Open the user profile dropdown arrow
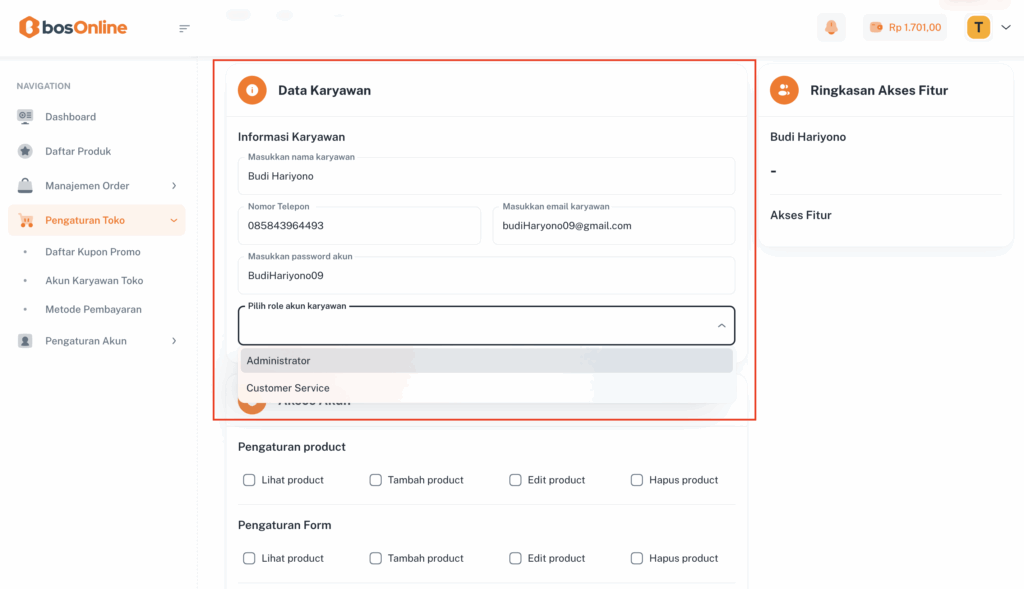The image size is (1024, 589). pyautogui.click(x=1006, y=28)
